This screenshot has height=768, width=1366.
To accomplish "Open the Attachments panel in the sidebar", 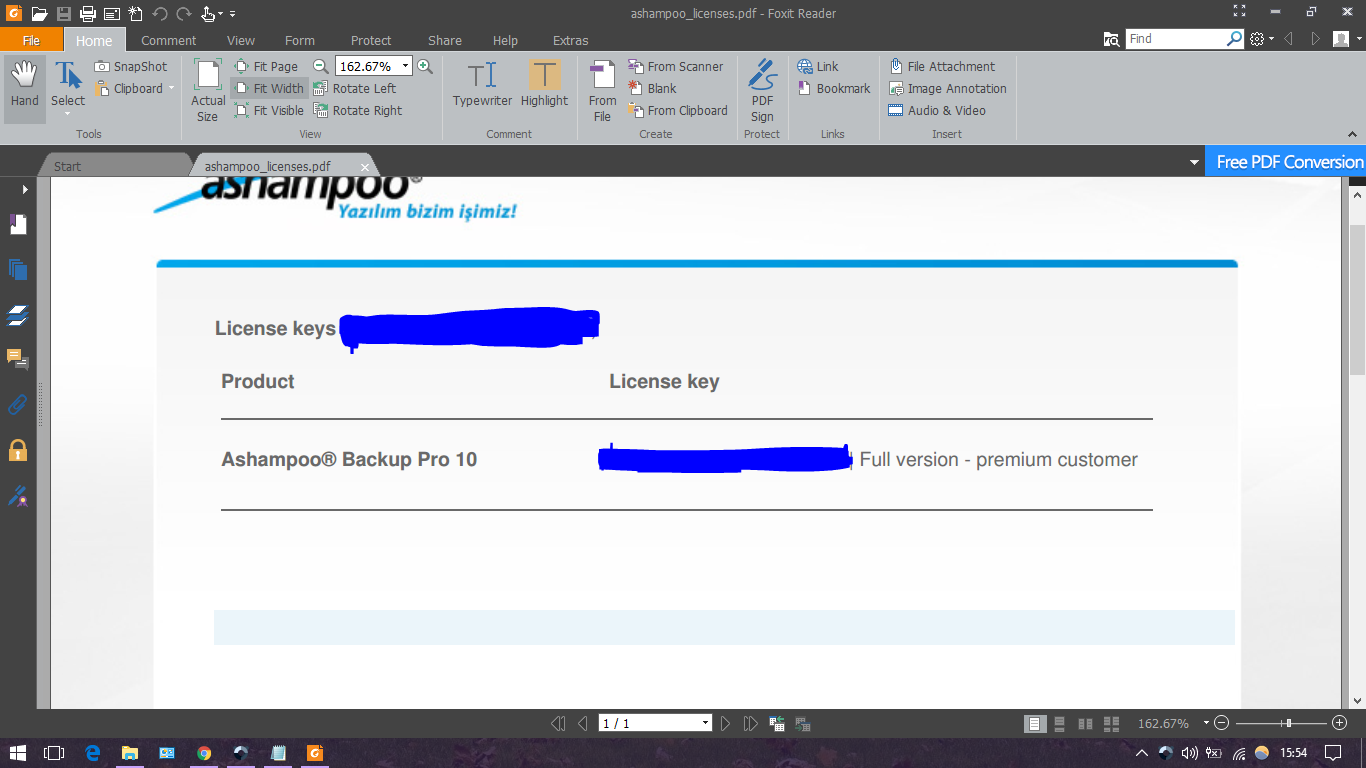I will (18, 404).
